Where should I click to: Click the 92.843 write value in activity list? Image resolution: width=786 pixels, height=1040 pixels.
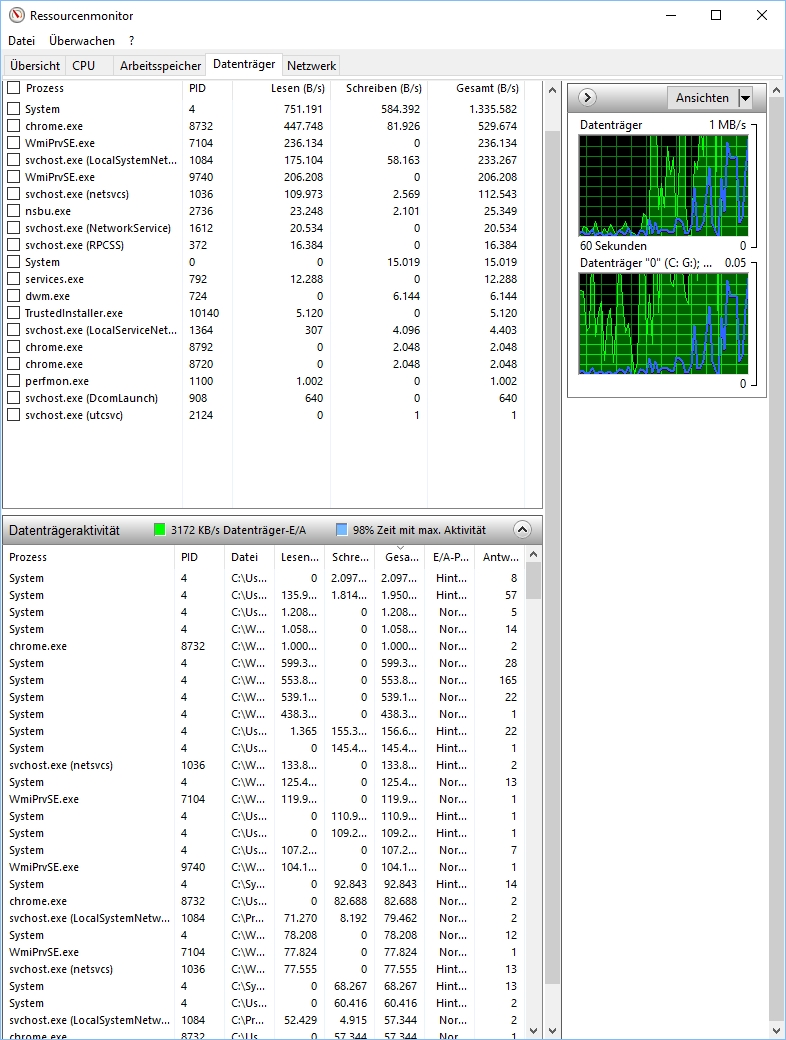click(x=350, y=884)
